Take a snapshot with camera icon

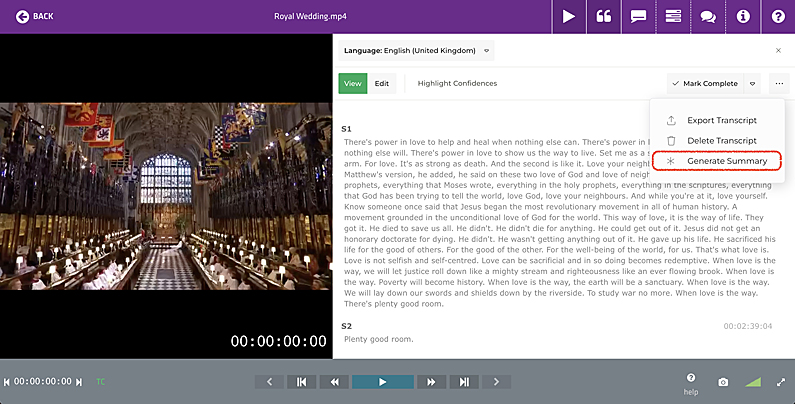point(723,382)
